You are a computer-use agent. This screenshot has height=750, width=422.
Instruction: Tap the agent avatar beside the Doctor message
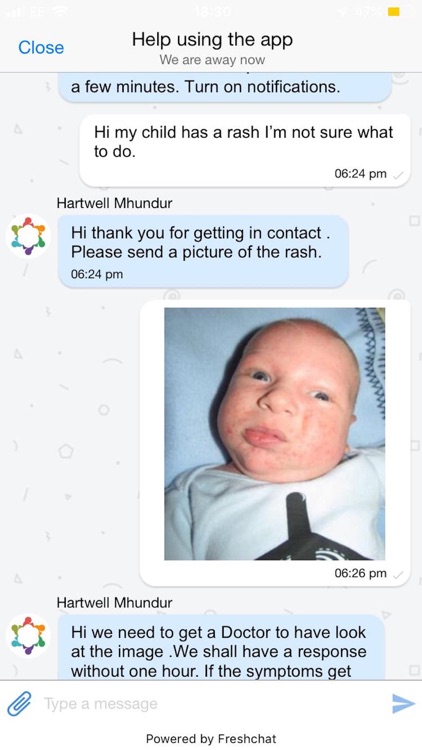pyautogui.click(x=28, y=635)
